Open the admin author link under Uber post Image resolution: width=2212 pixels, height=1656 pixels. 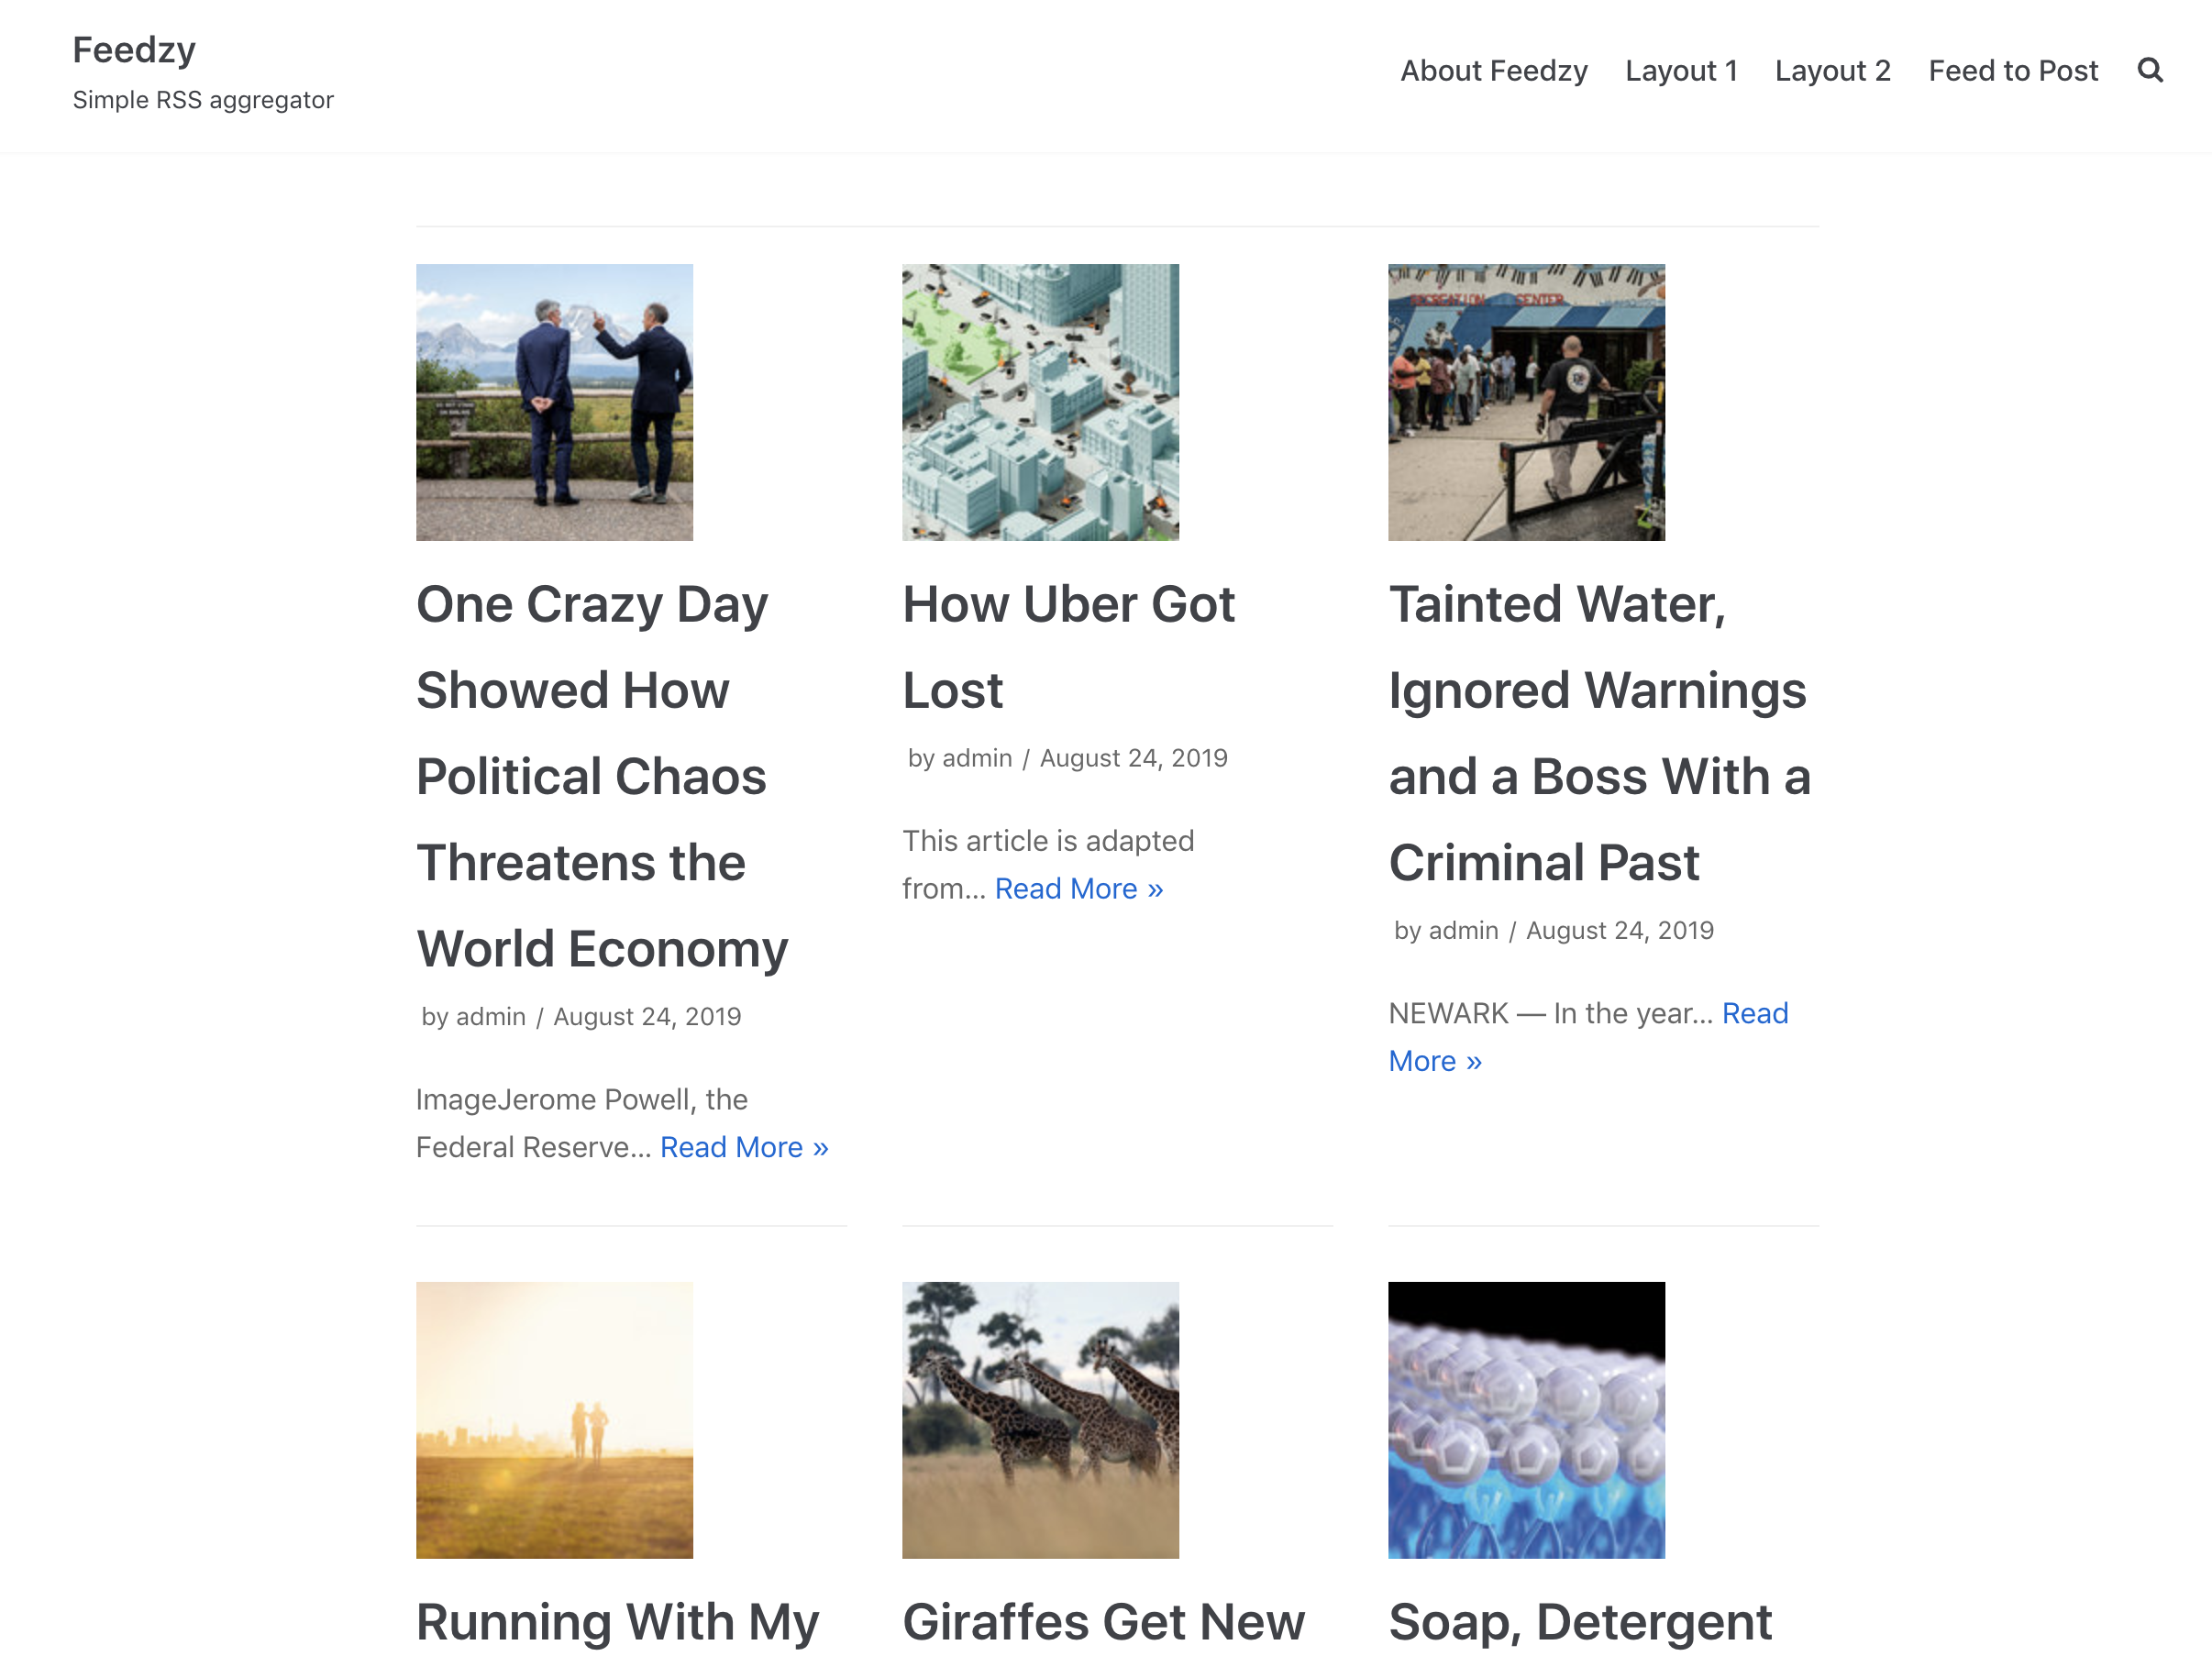(977, 757)
